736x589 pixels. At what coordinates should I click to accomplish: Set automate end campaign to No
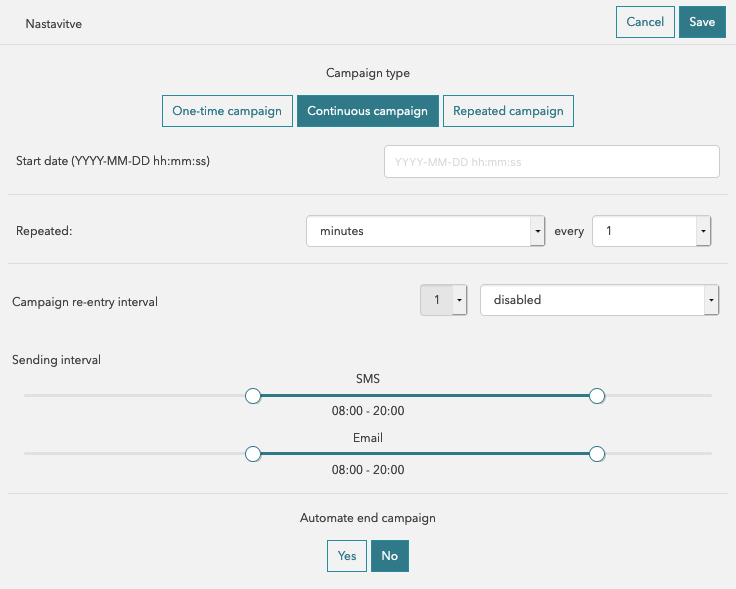pos(389,556)
